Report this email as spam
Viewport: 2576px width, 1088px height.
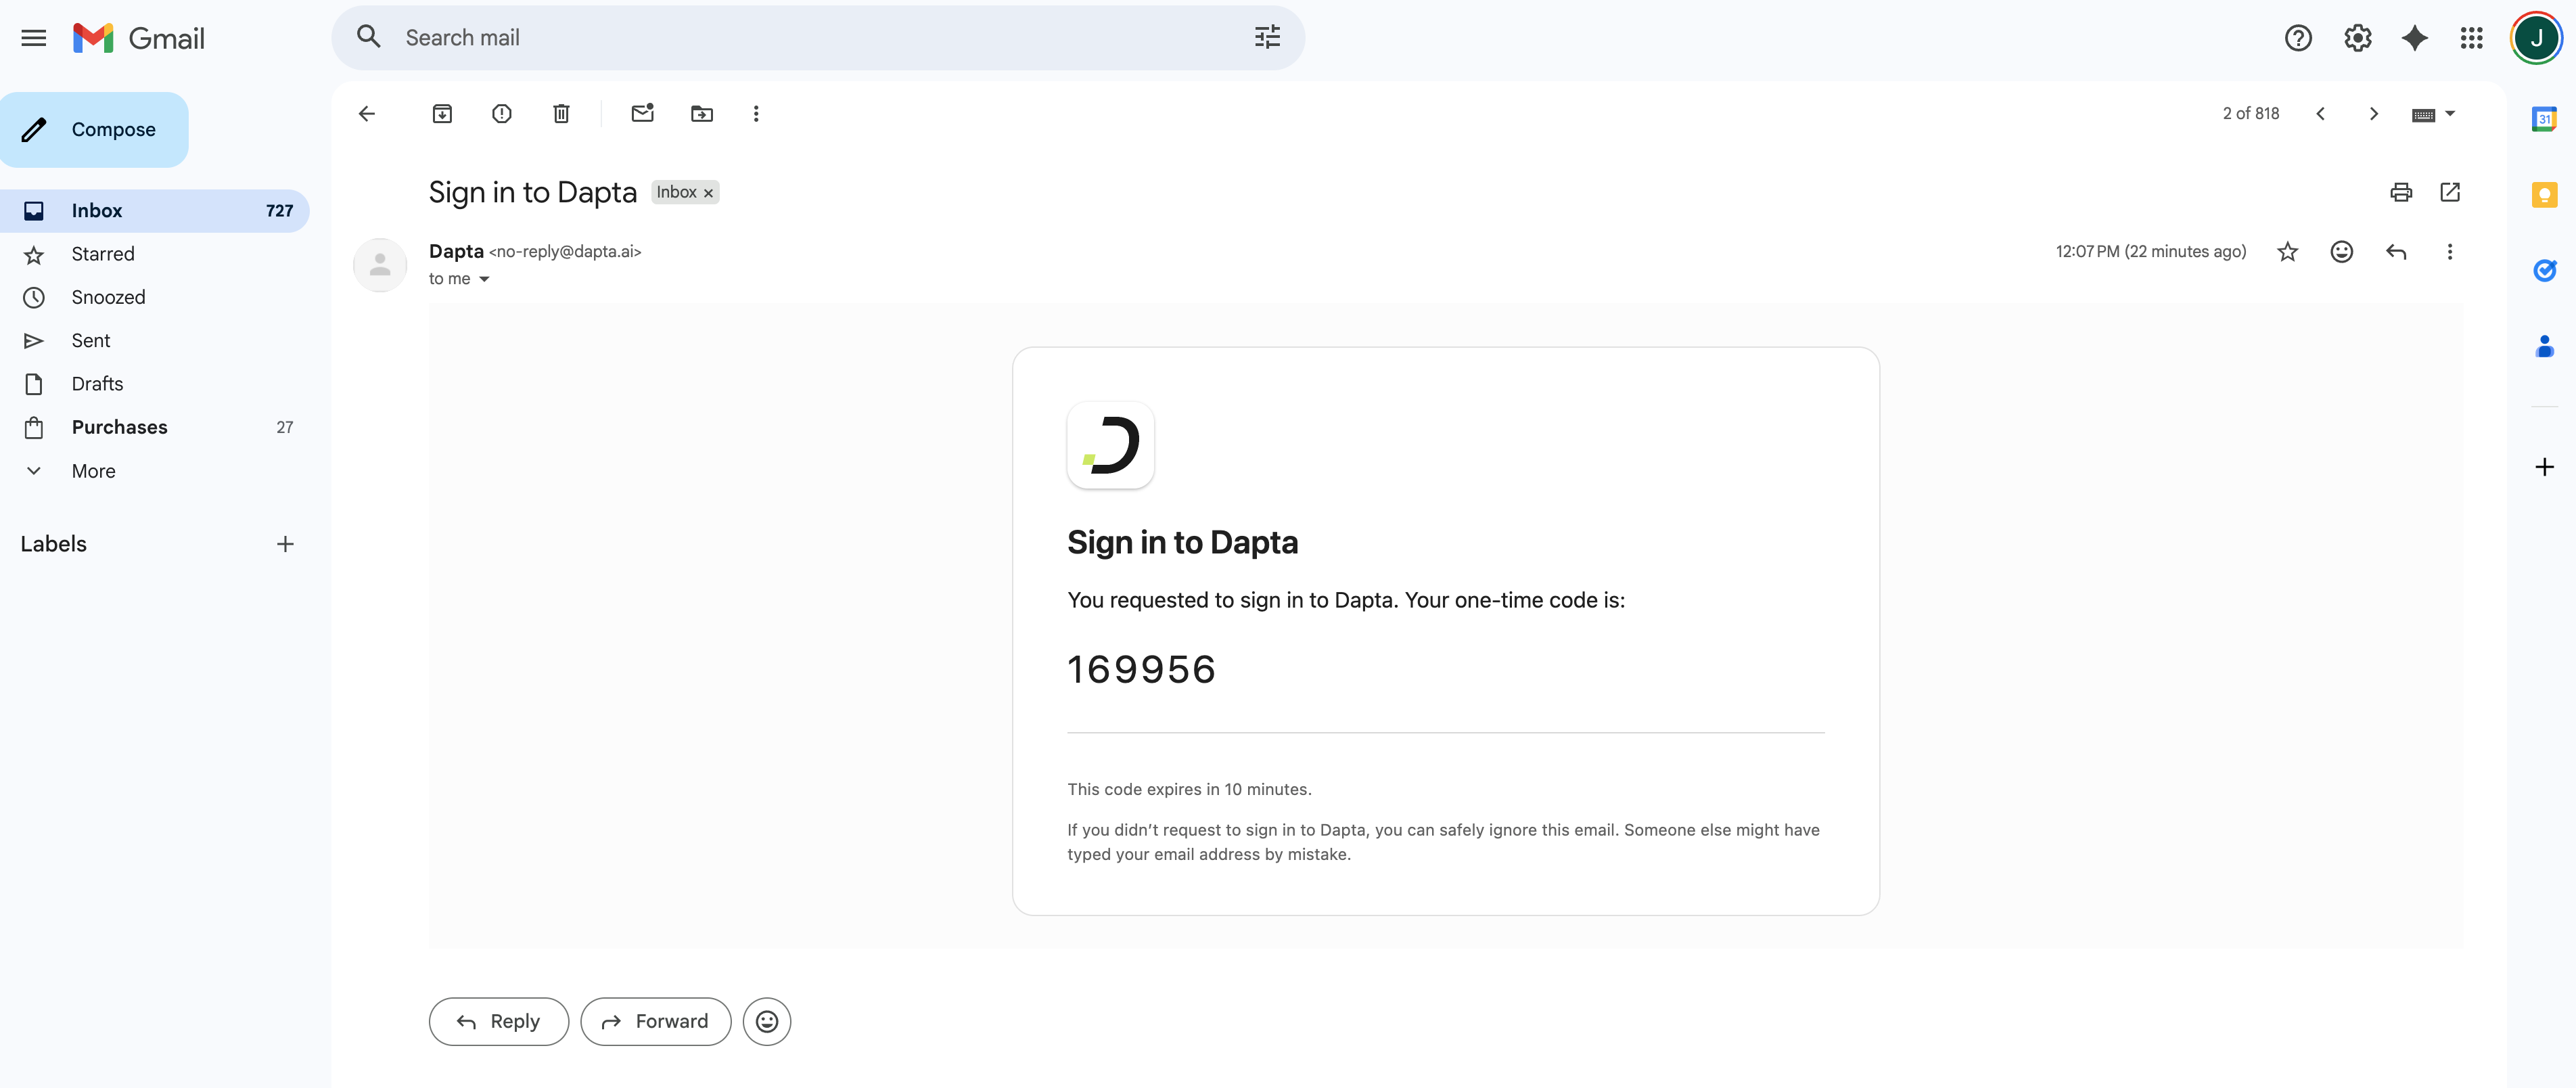click(502, 114)
